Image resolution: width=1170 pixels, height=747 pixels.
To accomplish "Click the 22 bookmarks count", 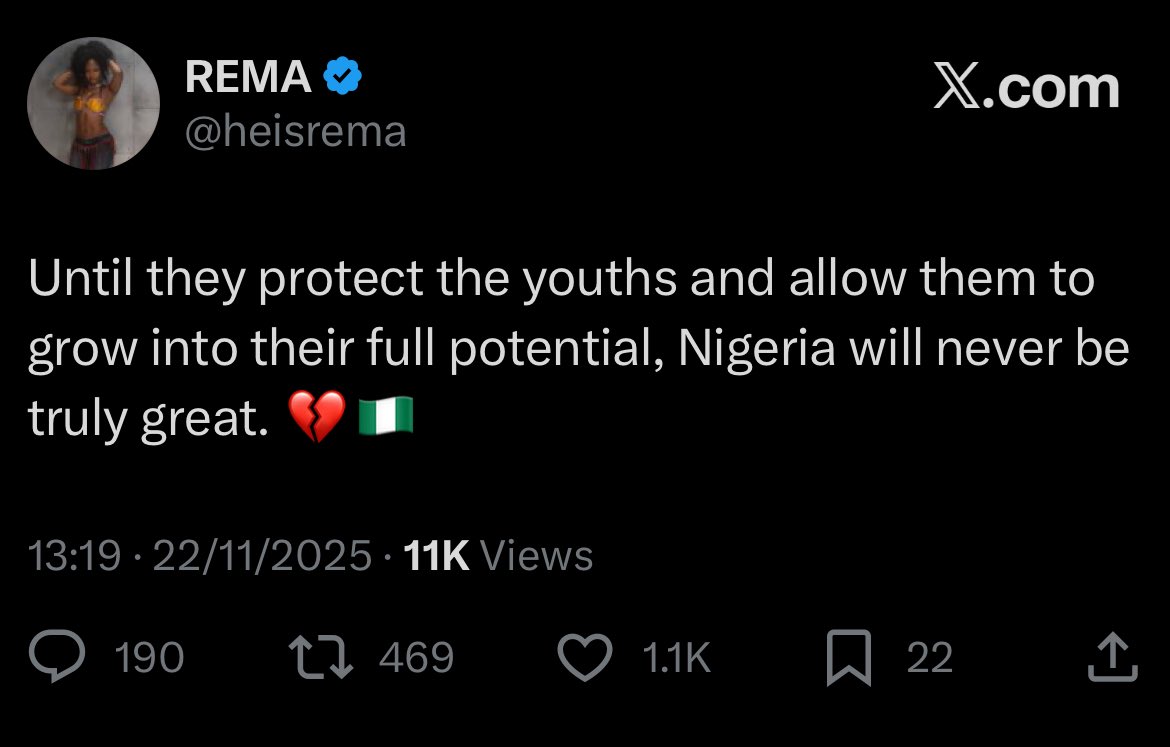I will (x=929, y=658).
